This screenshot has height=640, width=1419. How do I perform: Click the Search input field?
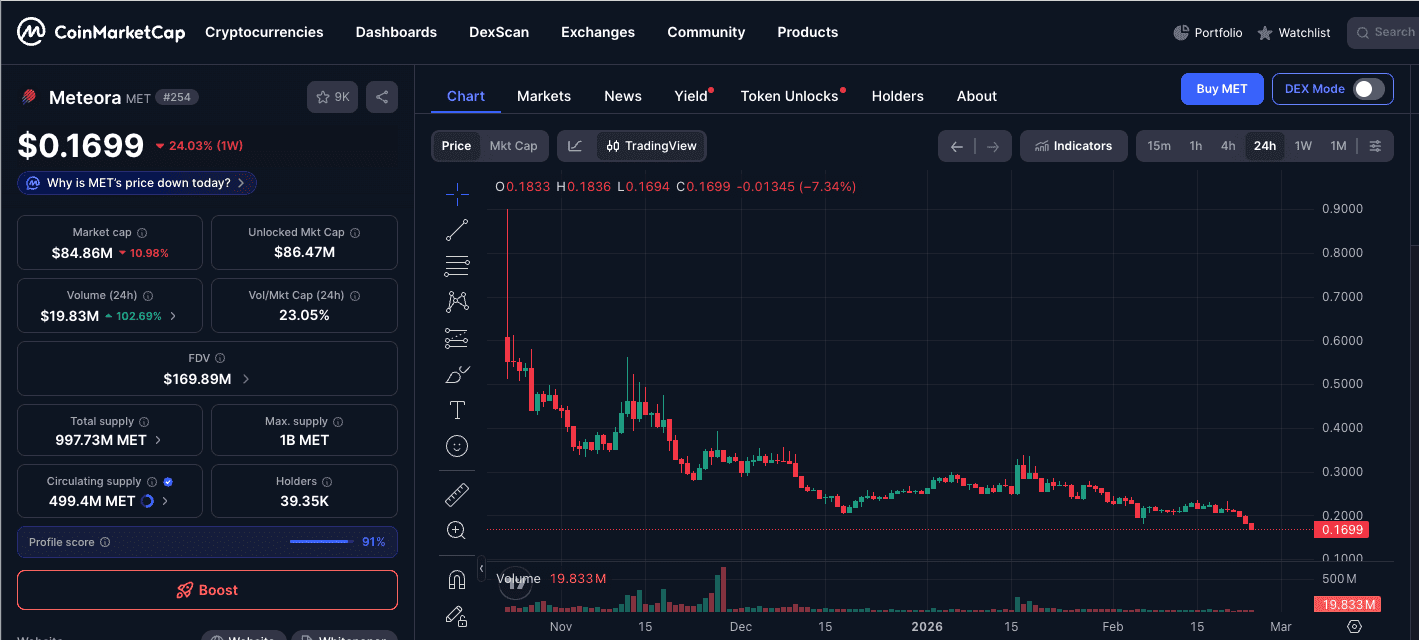[1392, 32]
